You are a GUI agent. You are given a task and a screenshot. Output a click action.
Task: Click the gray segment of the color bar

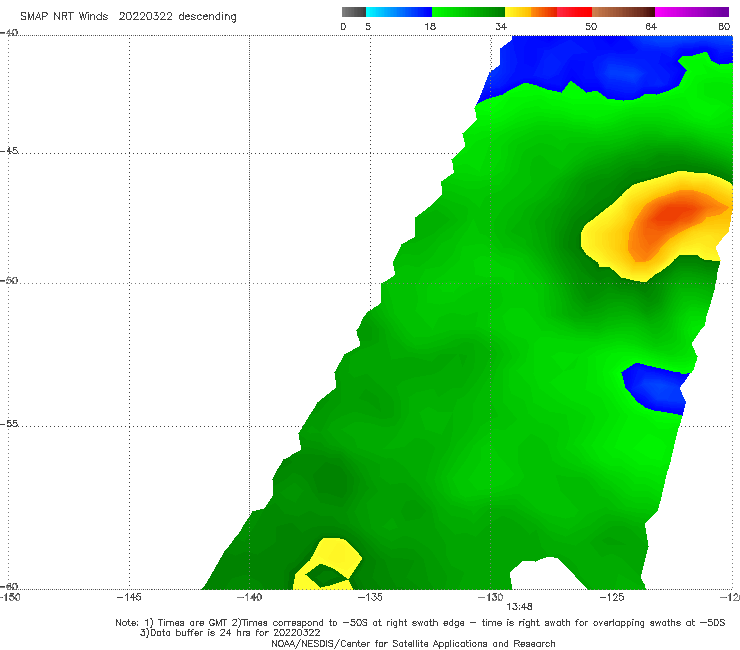[354, 12]
